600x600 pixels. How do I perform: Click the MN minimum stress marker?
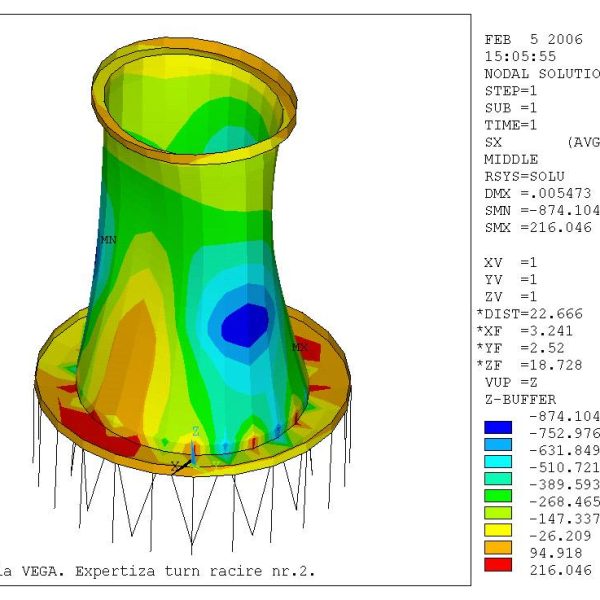[x=108, y=241]
